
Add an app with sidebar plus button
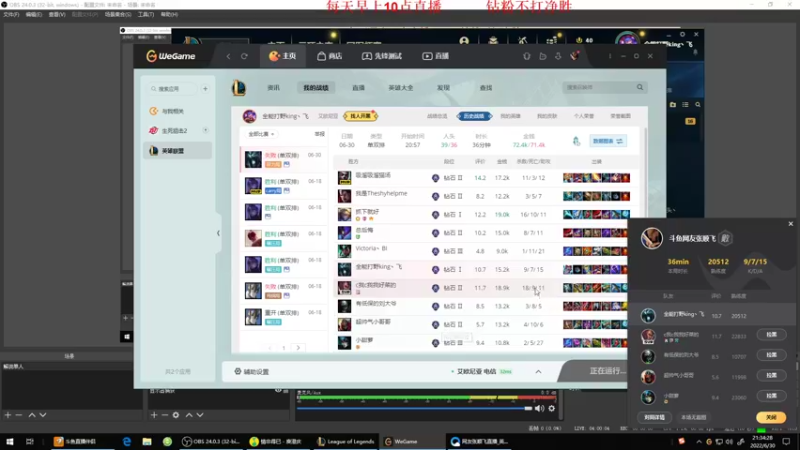(x=205, y=89)
